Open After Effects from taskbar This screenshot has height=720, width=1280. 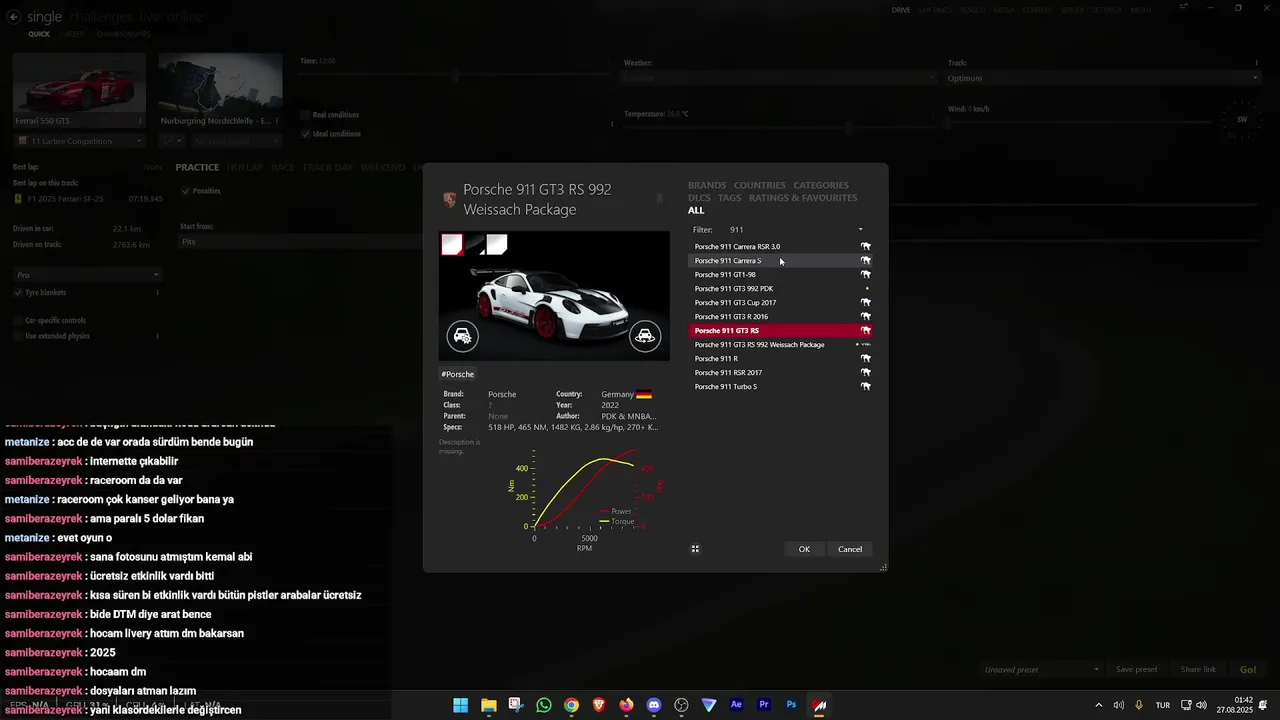click(737, 705)
